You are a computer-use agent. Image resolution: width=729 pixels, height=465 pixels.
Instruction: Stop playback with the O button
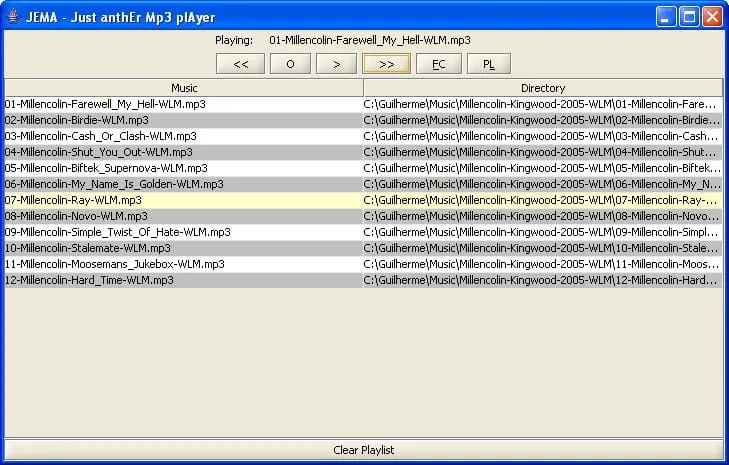click(x=290, y=64)
